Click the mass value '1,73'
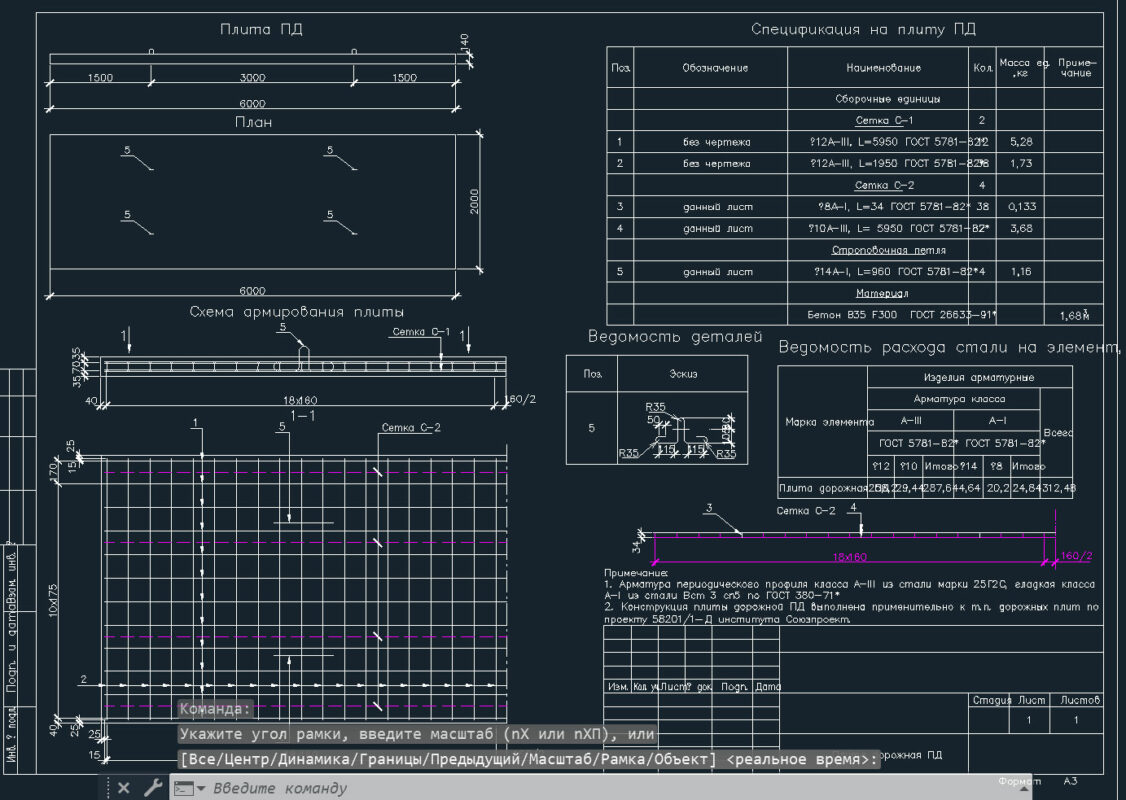 coord(1020,164)
